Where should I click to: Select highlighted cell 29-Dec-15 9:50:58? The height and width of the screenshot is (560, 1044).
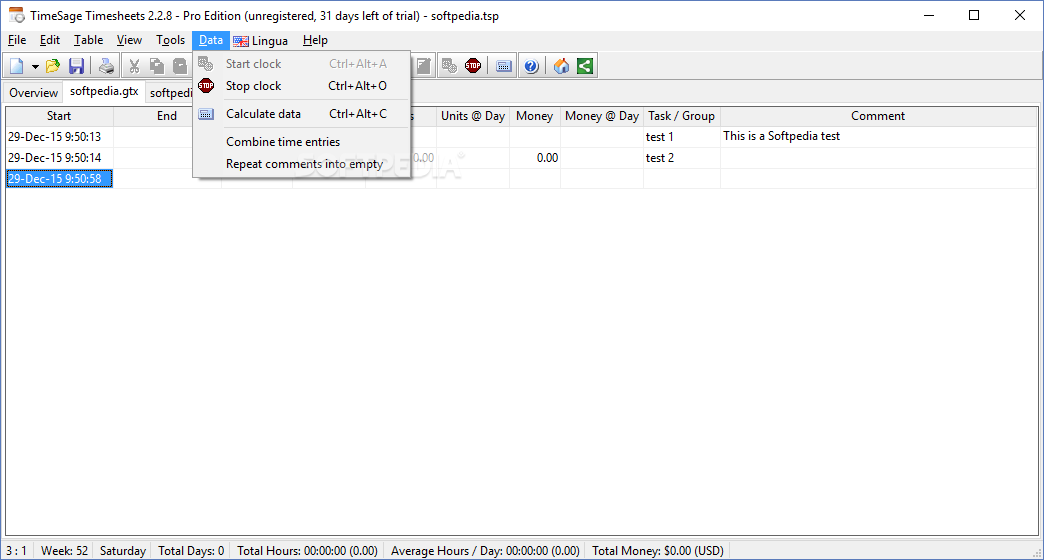click(59, 178)
